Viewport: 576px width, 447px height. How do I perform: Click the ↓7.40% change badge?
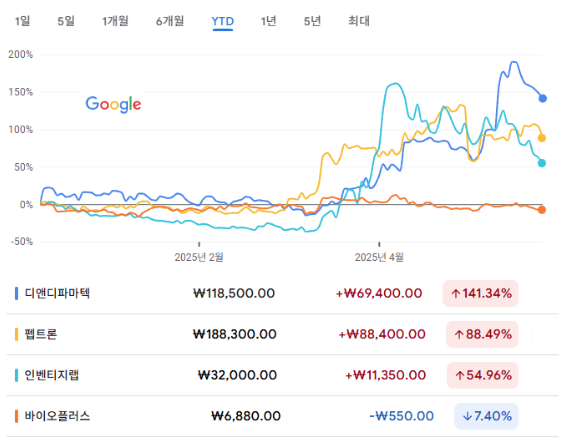(x=486, y=416)
